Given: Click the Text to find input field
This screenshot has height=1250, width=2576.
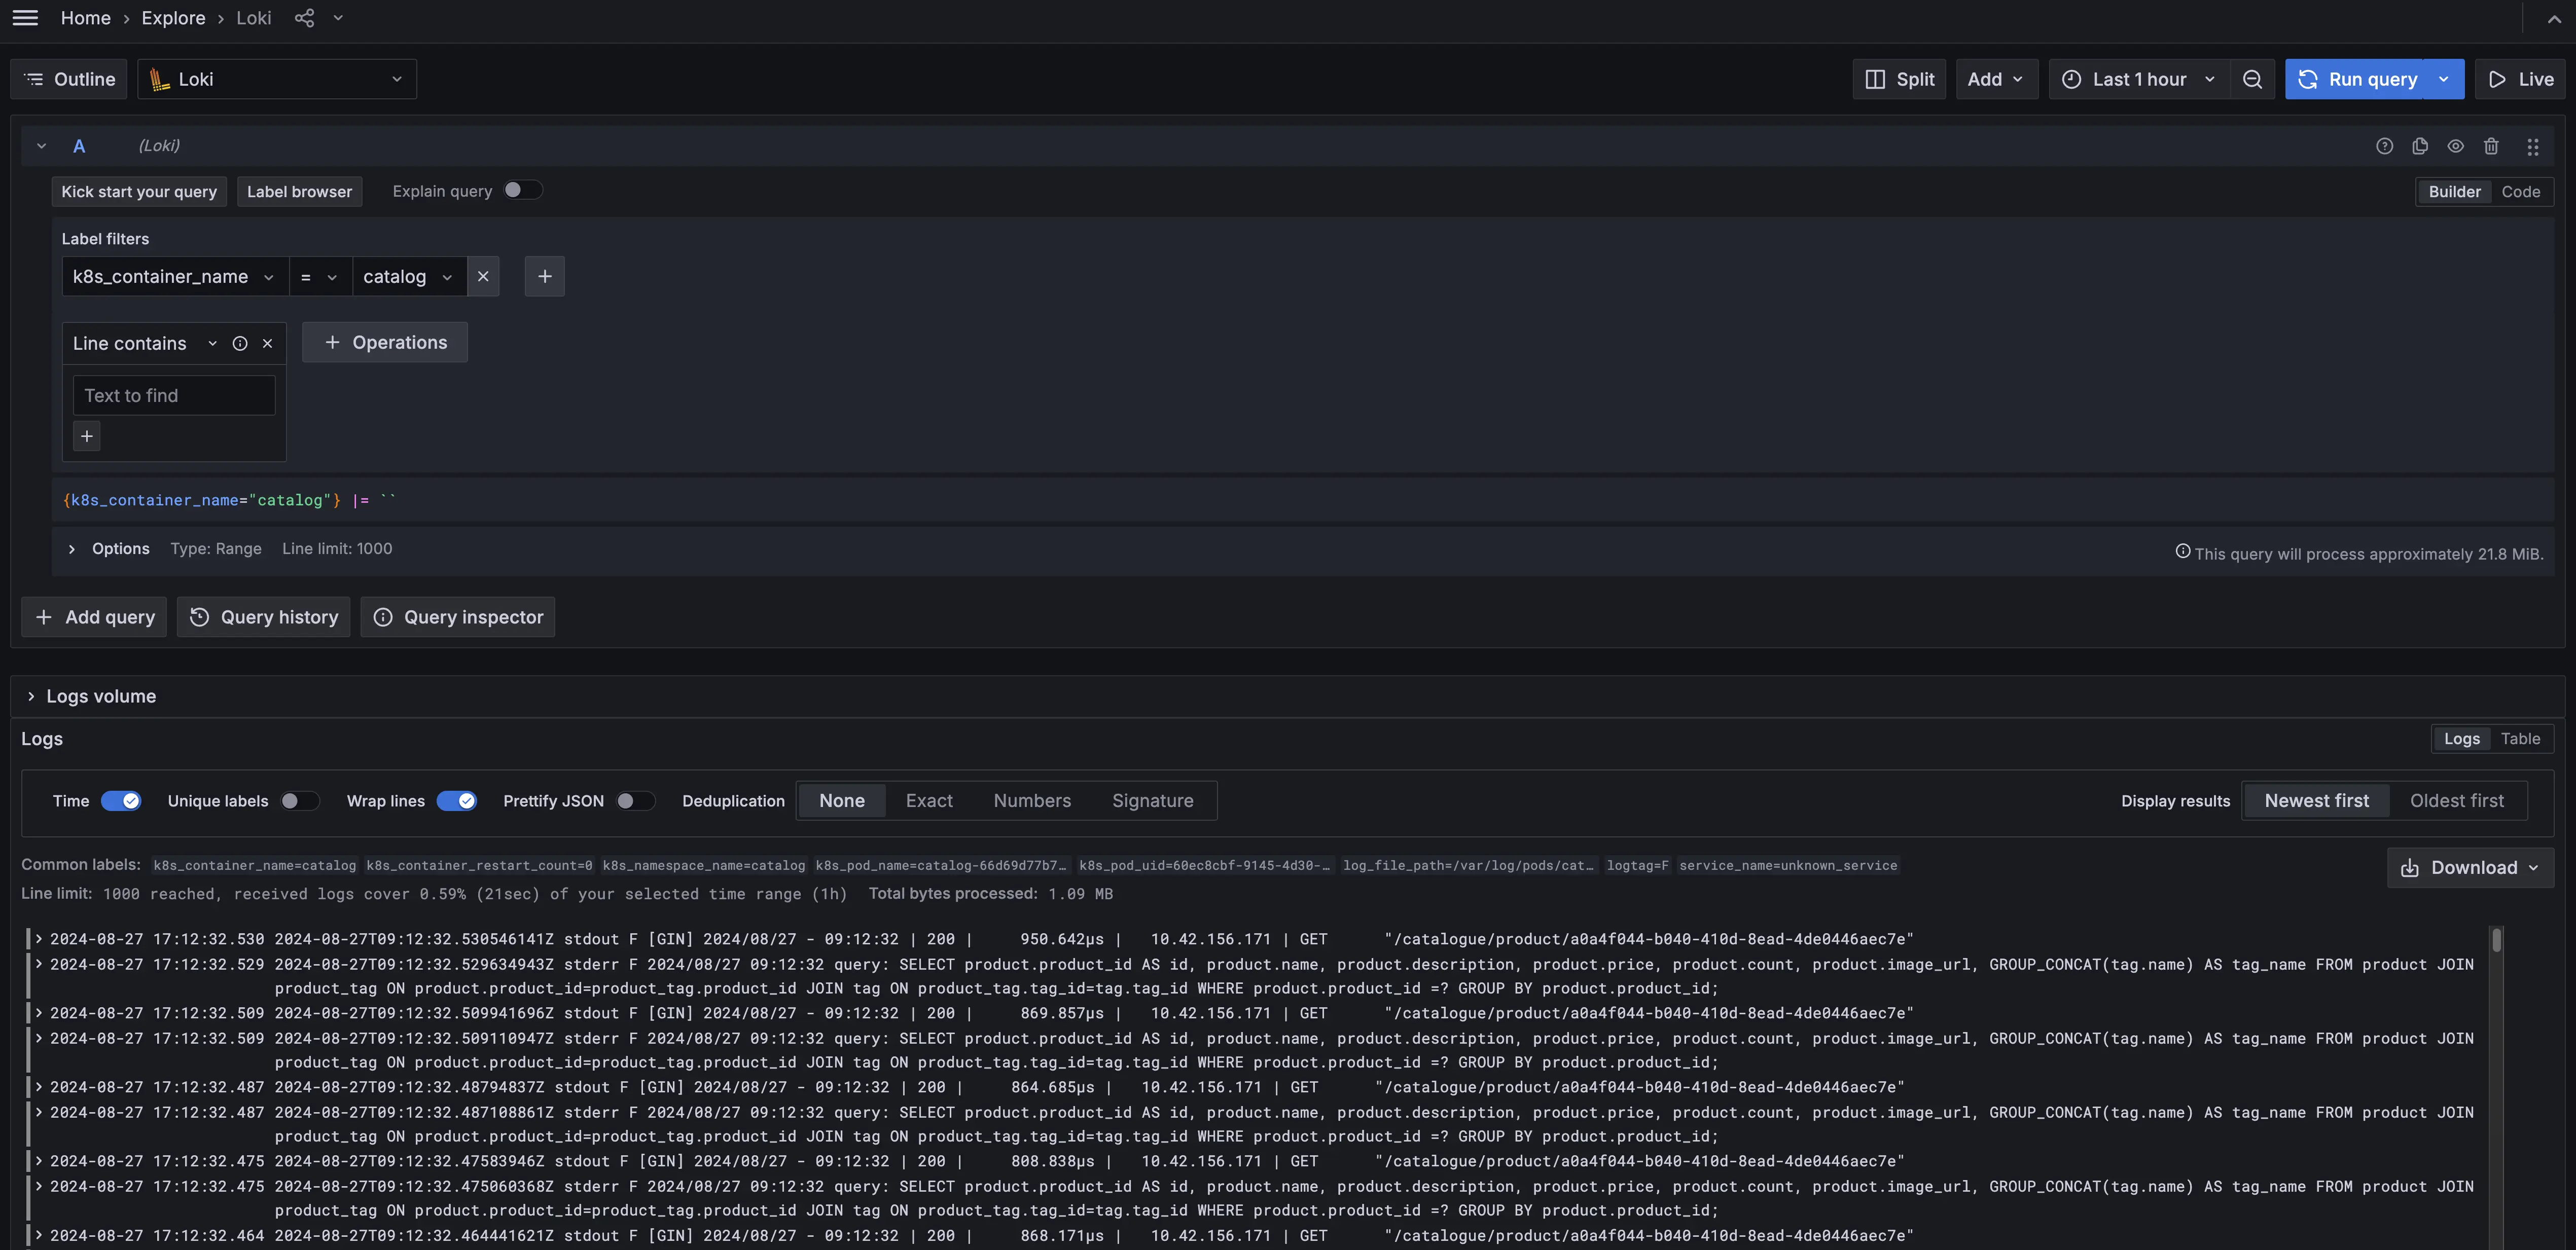Looking at the screenshot, I should [x=174, y=396].
